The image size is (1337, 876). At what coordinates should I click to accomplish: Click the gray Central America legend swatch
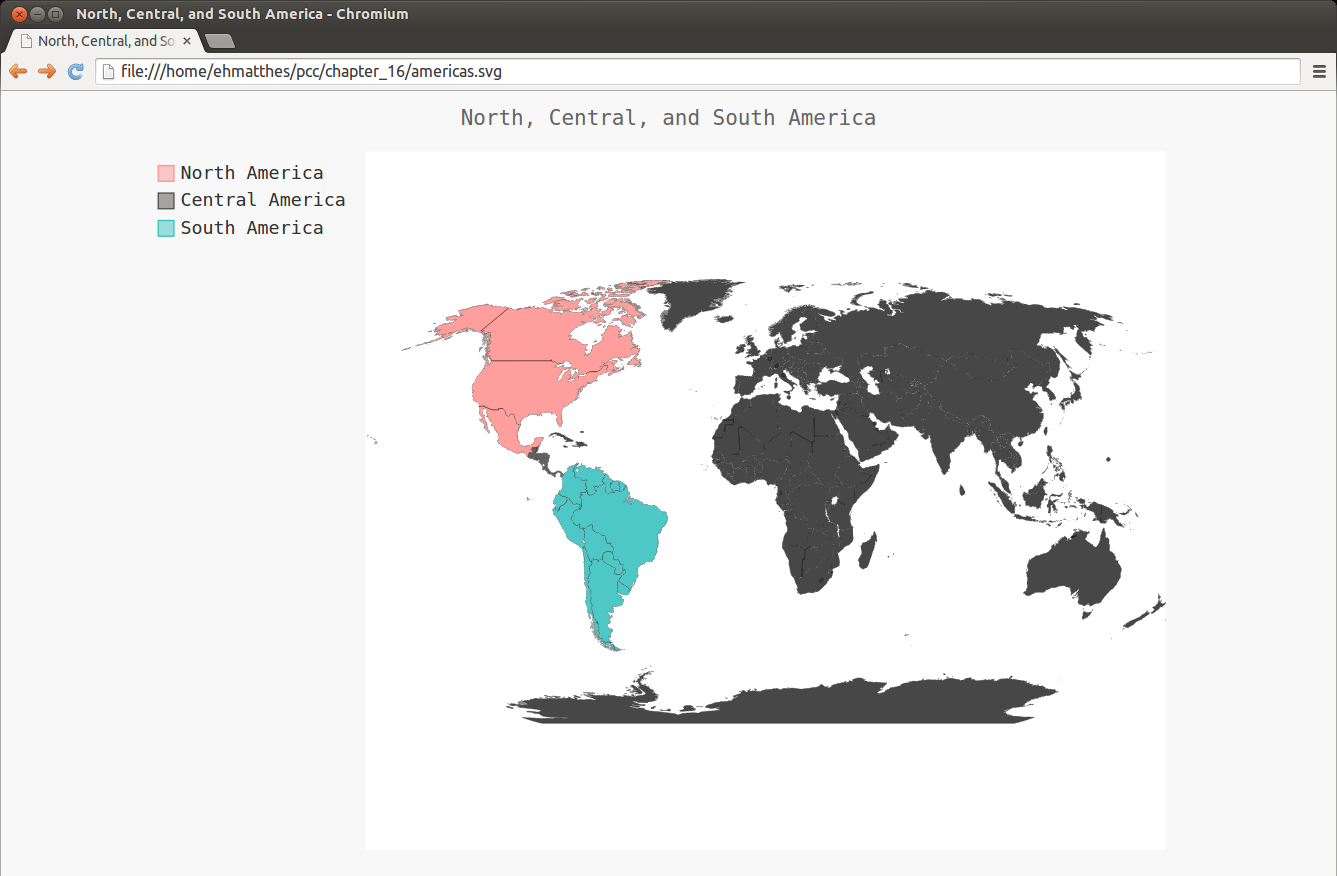click(166, 201)
